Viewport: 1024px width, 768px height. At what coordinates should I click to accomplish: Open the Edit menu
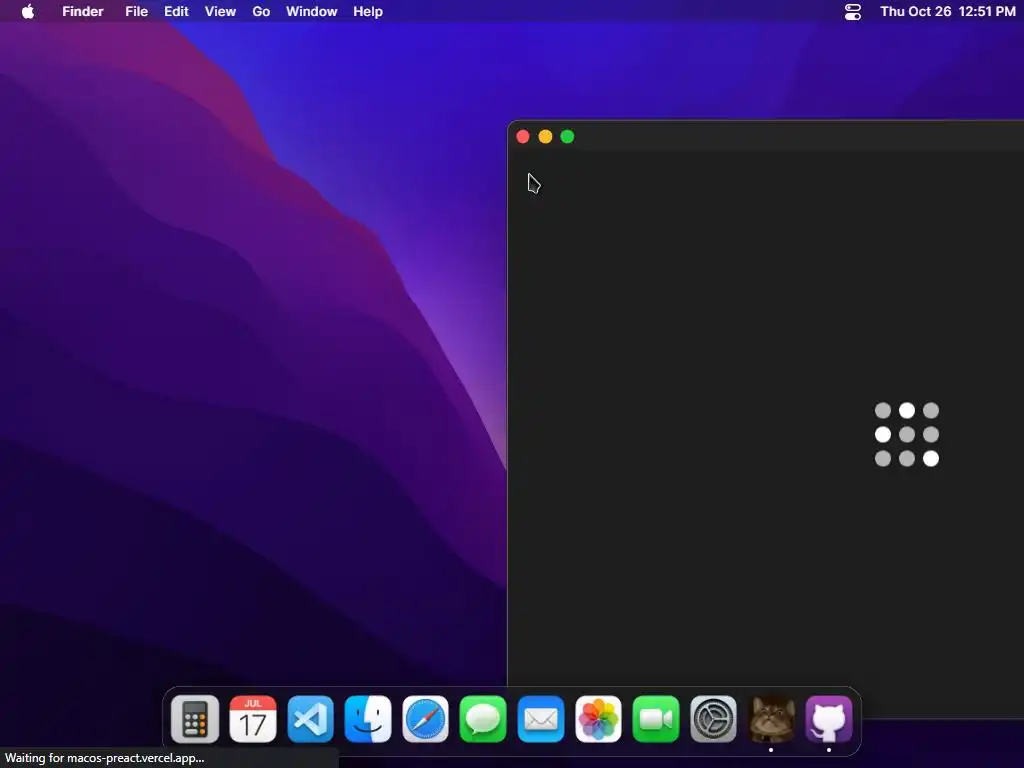click(x=176, y=11)
